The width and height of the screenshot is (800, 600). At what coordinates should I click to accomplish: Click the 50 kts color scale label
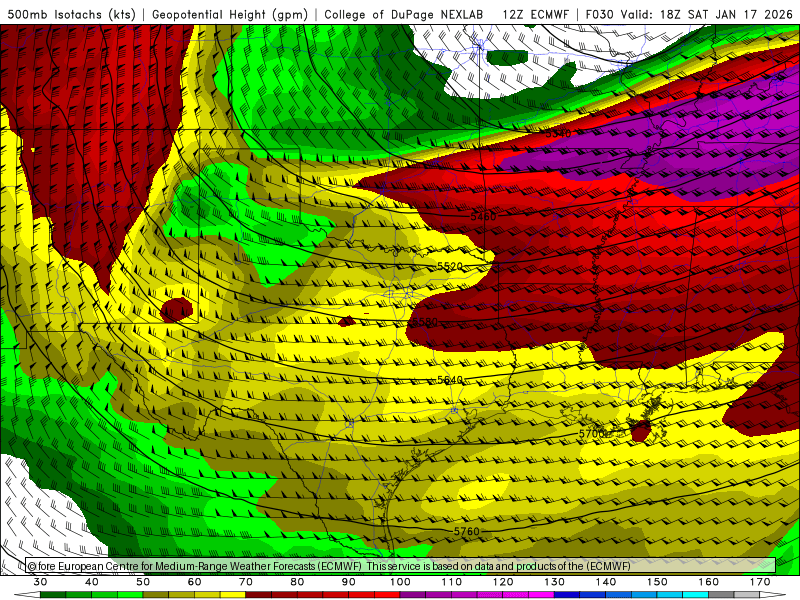(x=143, y=582)
